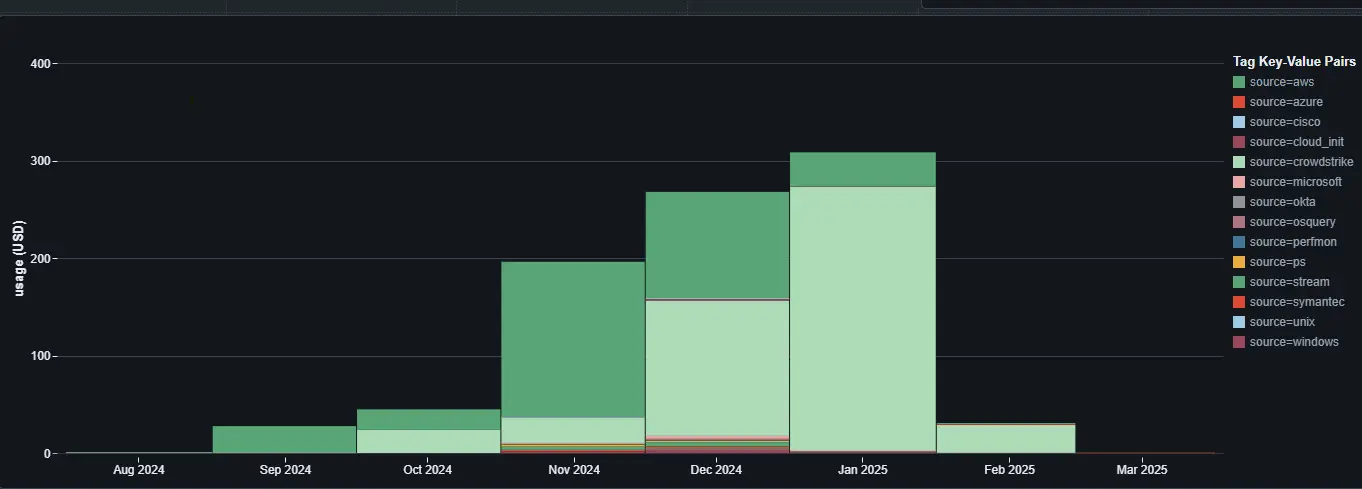Click the source=windows legend swatch
The image size is (1362, 489).
pos(1239,342)
